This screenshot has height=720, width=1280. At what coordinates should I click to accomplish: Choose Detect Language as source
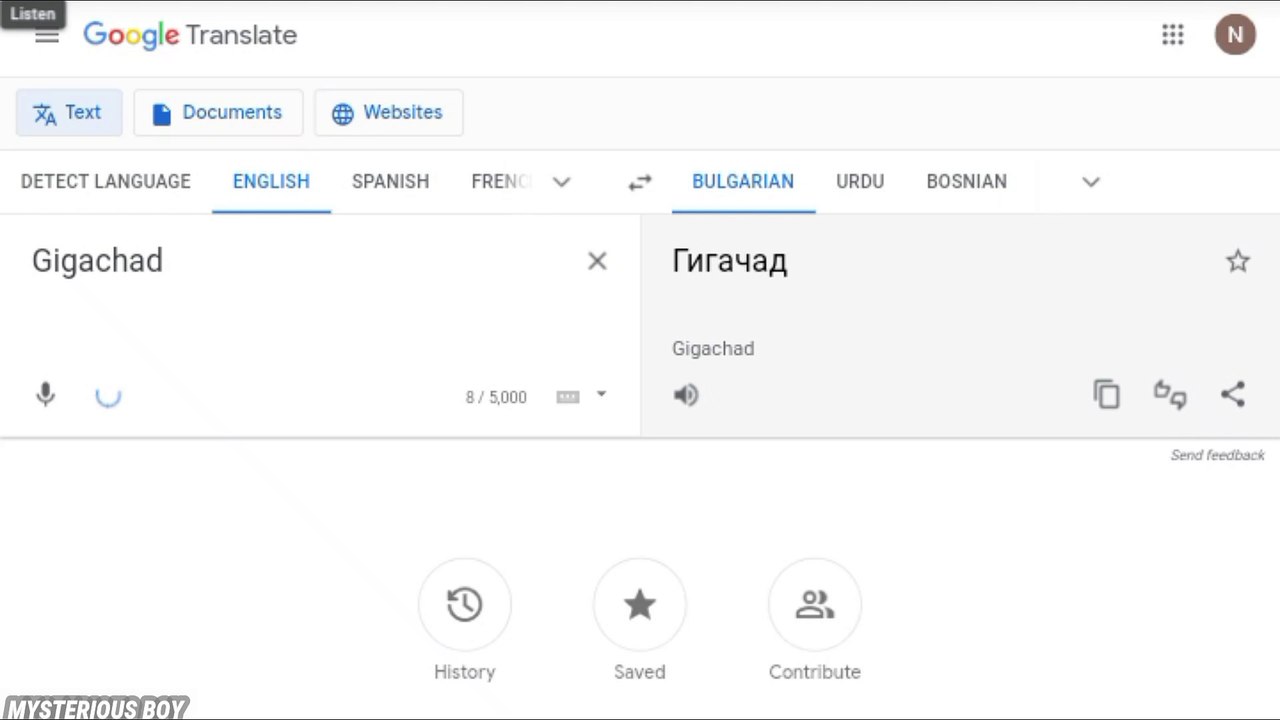pyautogui.click(x=106, y=181)
